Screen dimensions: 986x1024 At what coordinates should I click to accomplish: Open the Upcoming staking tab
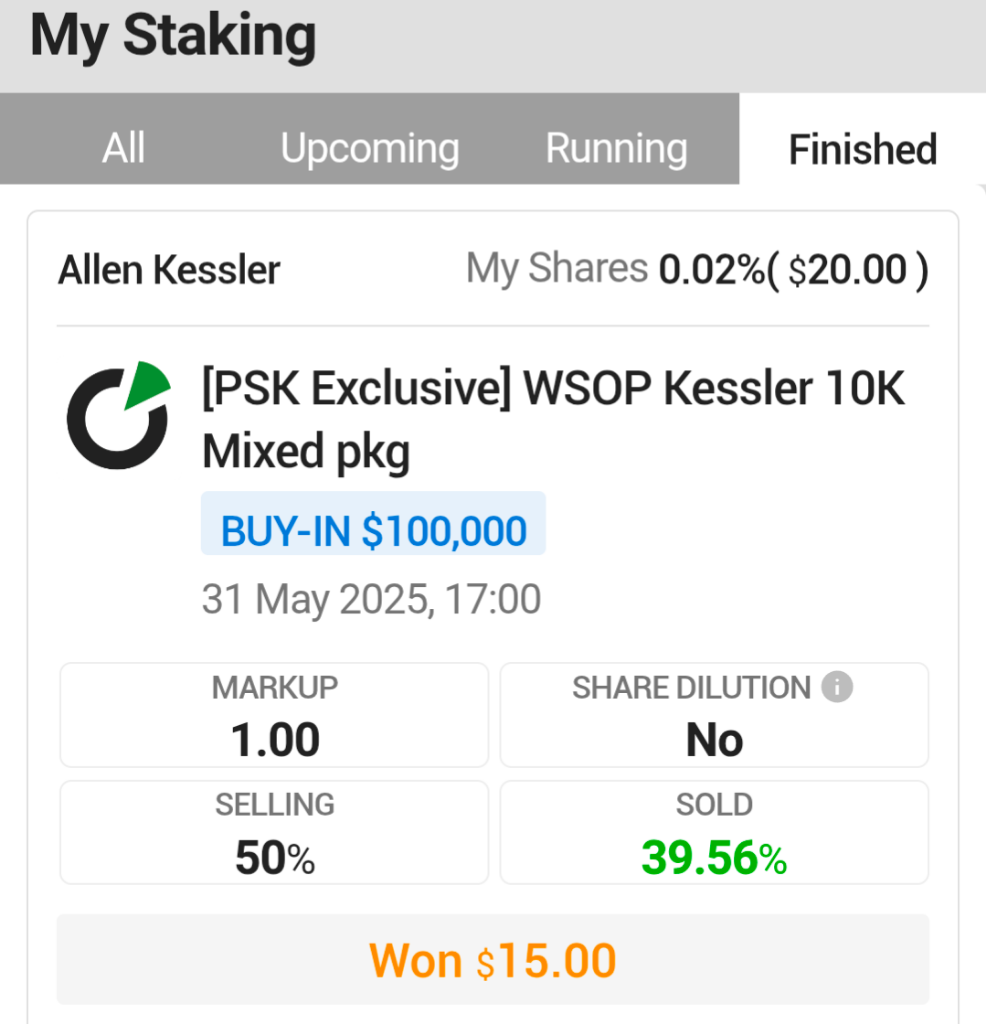coord(370,148)
